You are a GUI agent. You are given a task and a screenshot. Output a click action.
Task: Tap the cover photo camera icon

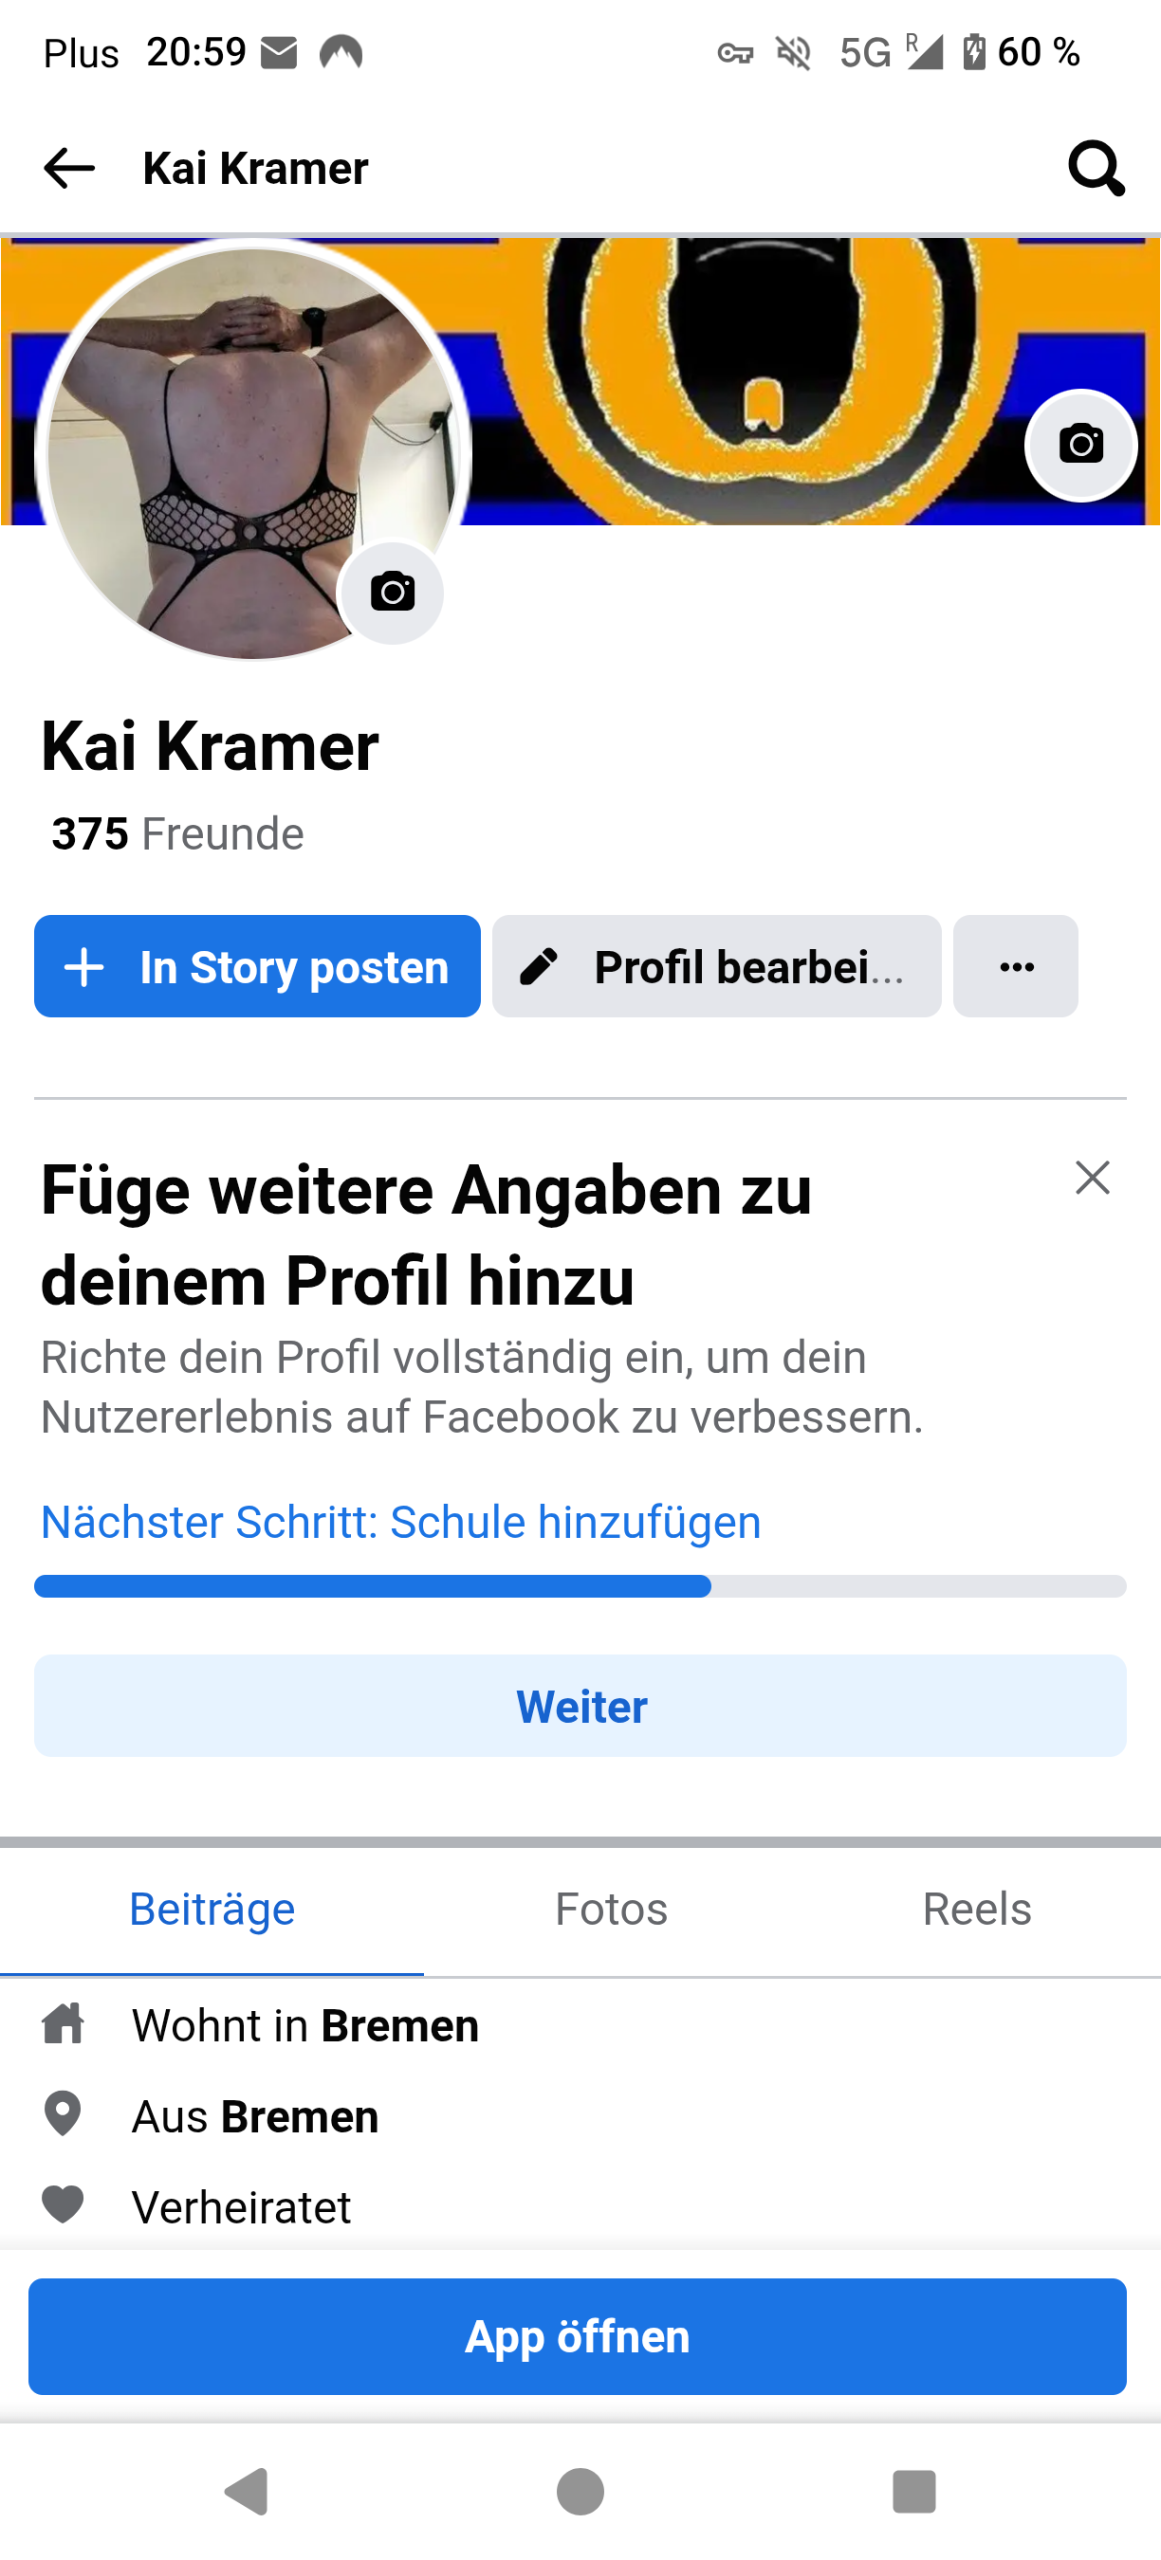click(x=1080, y=443)
